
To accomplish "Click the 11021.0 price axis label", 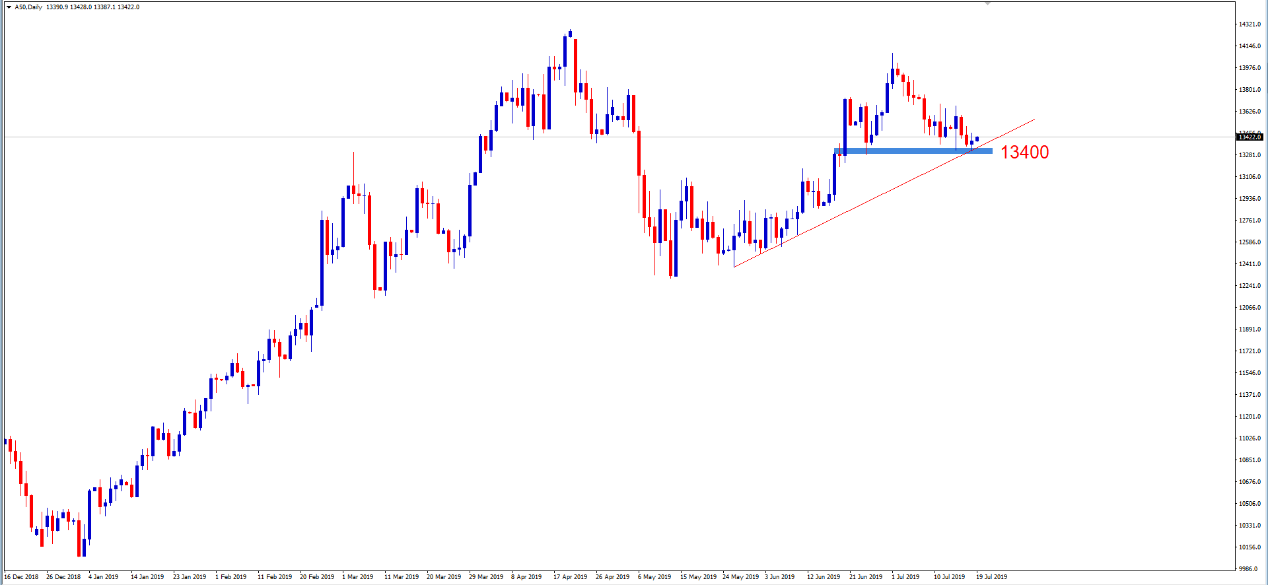I will [x=1248, y=438].
